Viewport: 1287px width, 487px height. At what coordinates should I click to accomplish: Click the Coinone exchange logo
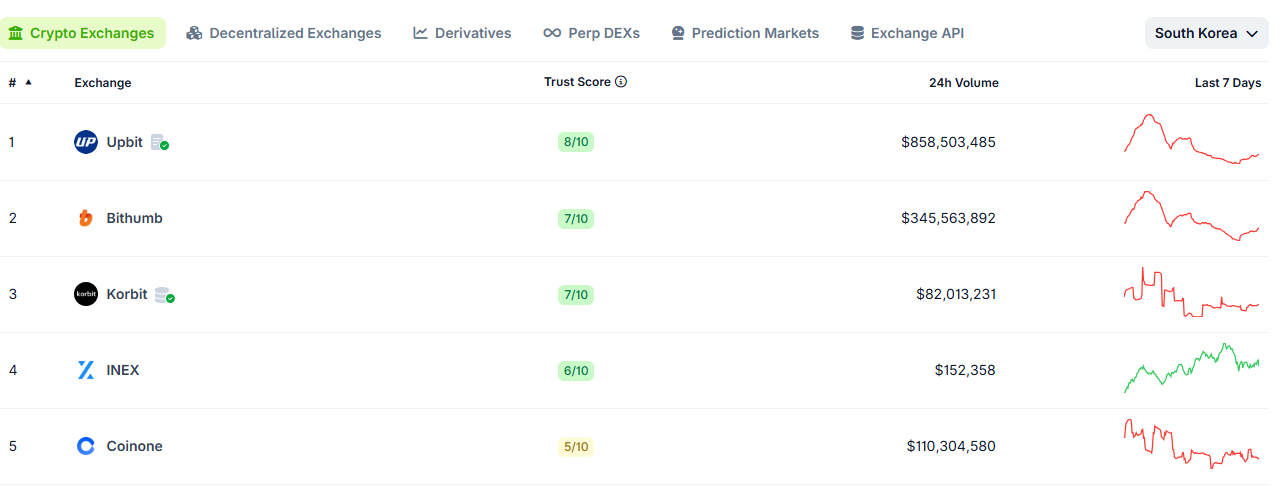point(86,446)
